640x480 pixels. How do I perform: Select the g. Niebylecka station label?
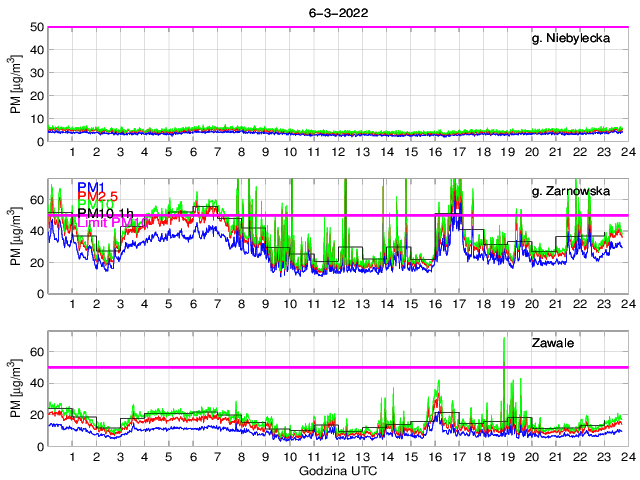tap(576, 39)
